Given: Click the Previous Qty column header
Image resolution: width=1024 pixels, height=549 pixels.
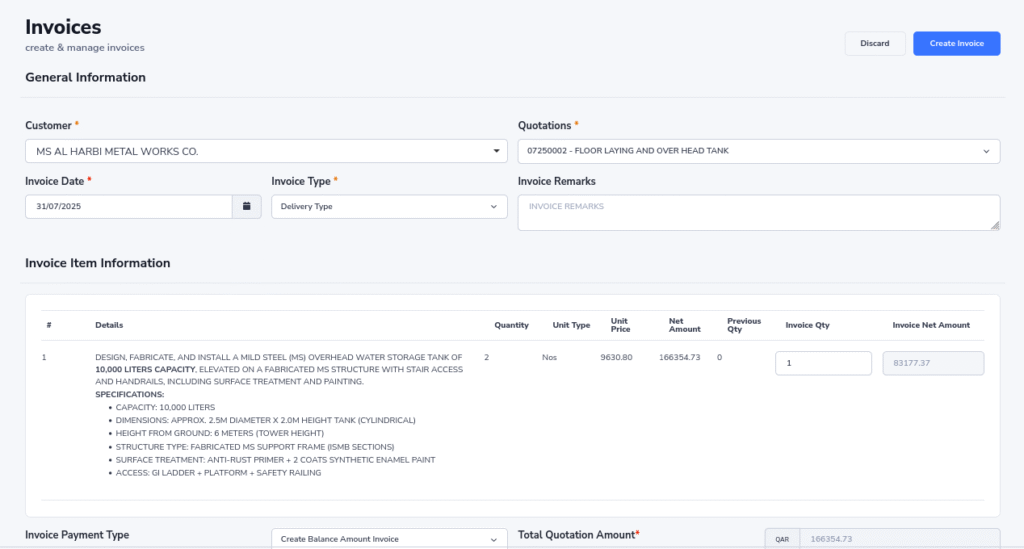Looking at the screenshot, I should click(x=744, y=325).
